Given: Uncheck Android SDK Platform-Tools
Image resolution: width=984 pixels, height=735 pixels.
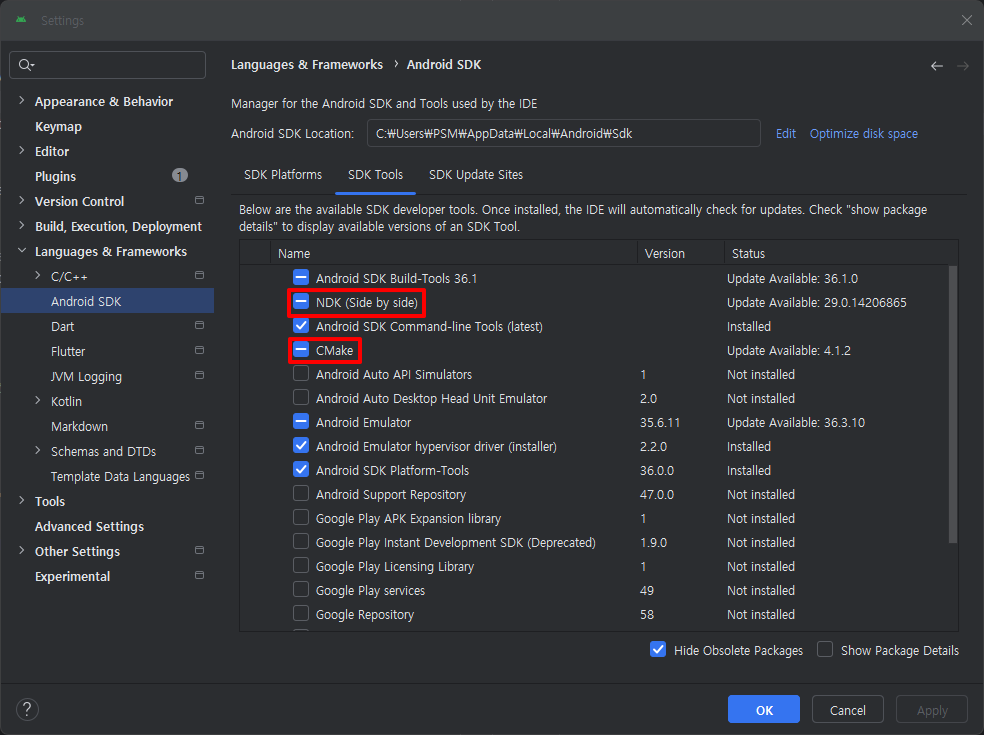Looking at the screenshot, I should (x=301, y=469).
